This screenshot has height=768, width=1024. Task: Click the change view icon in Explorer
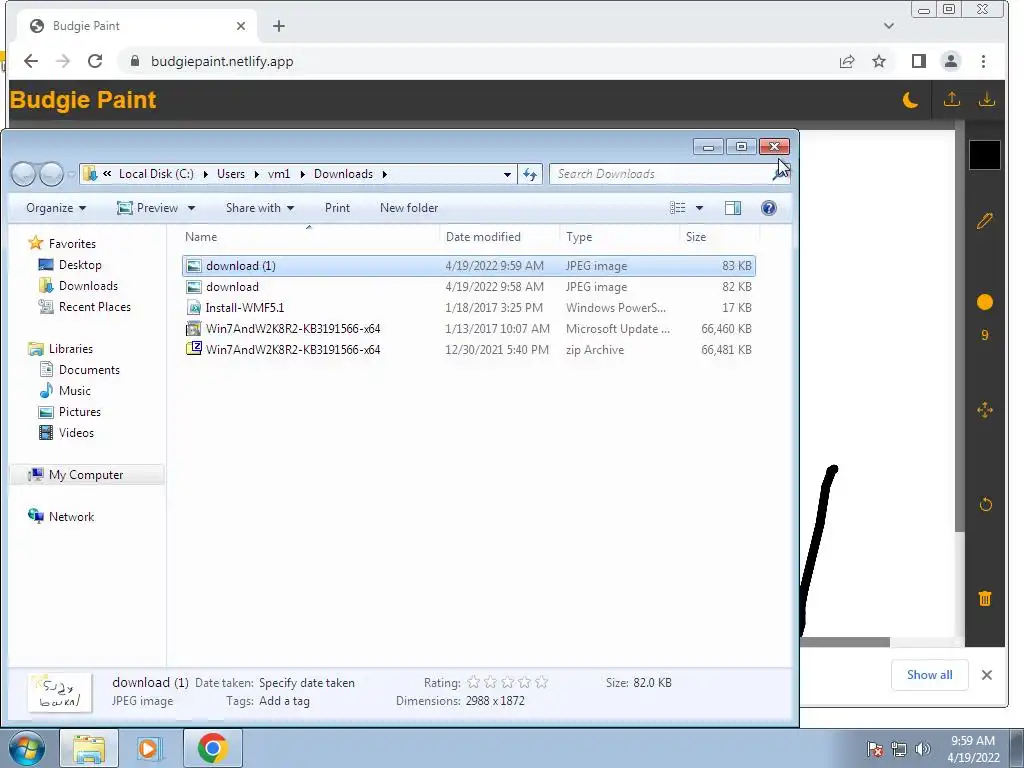click(x=678, y=208)
